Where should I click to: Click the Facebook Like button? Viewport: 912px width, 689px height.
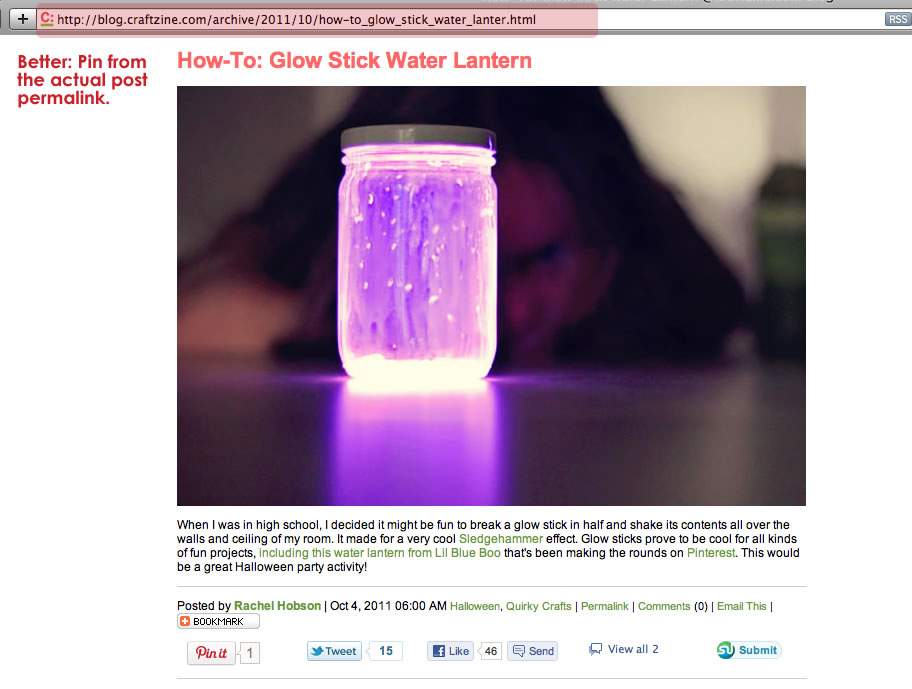451,651
